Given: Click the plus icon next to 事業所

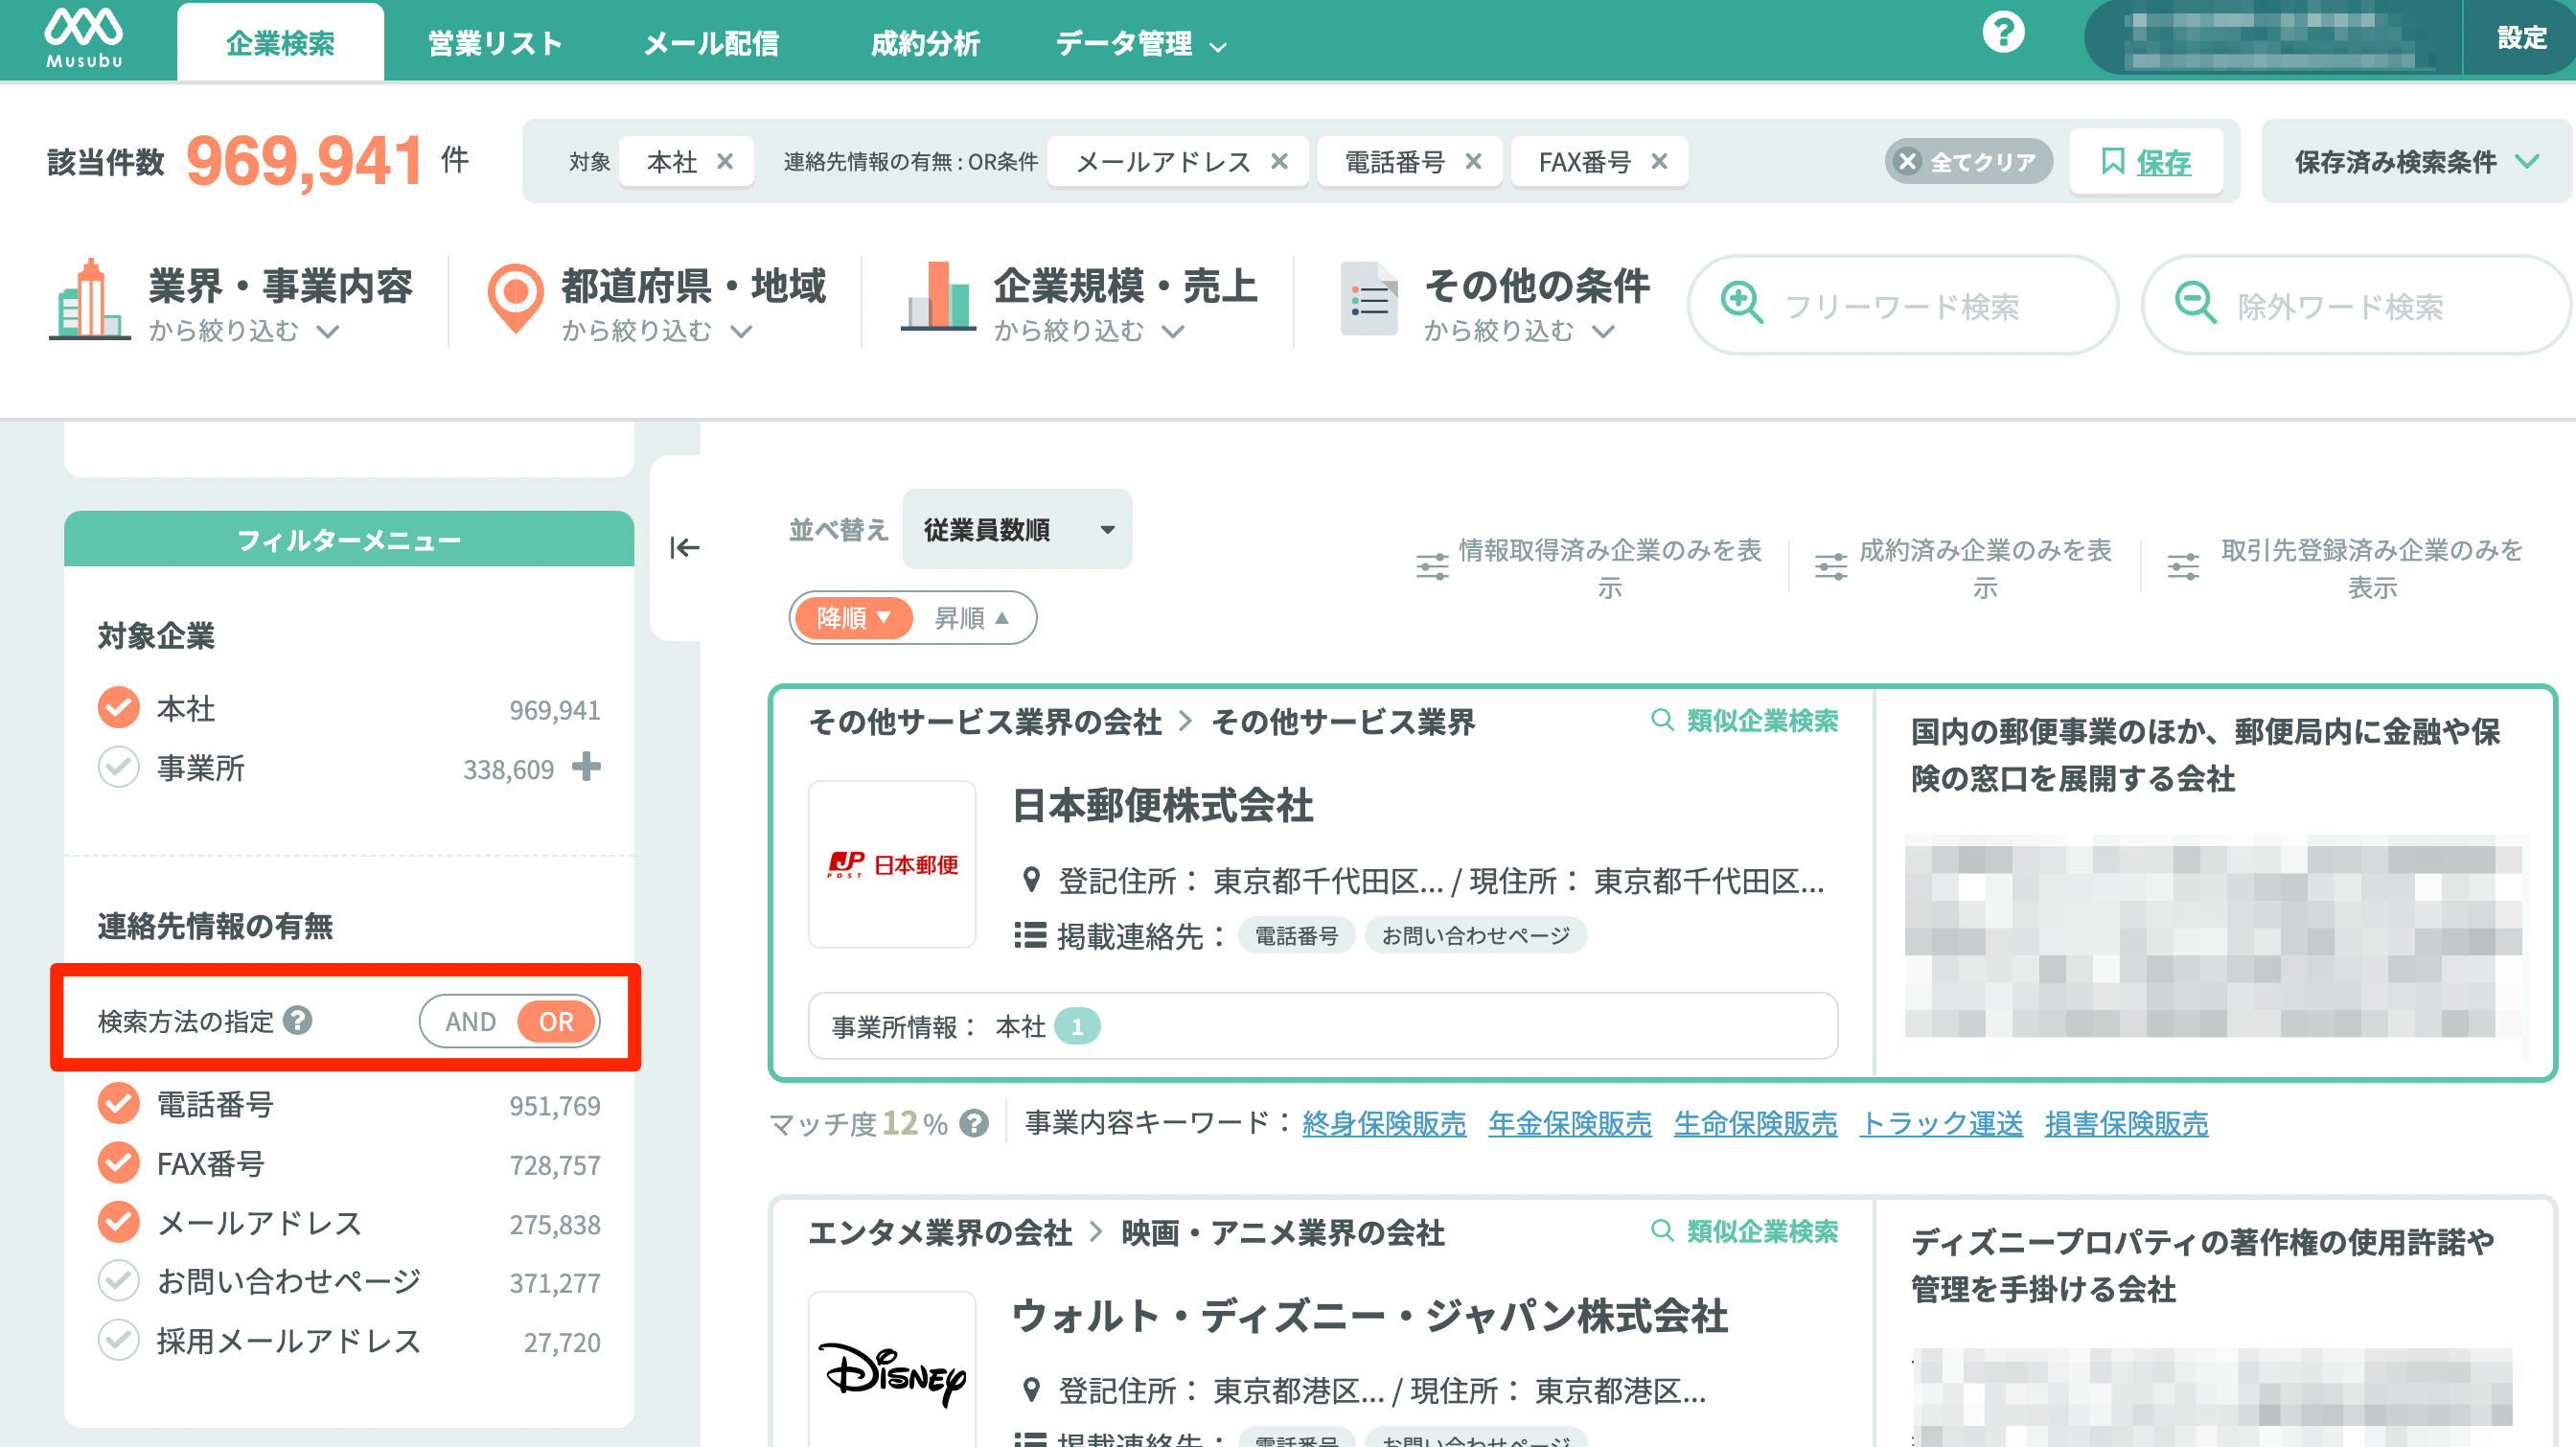Looking at the screenshot, I should [586, 767].
